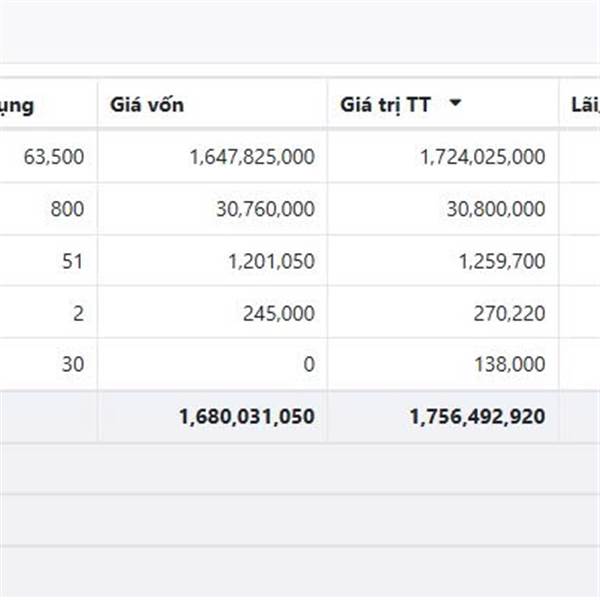Select the 138,000 market value cell
This screenshot has width=600, height=600.
[443, 364]
